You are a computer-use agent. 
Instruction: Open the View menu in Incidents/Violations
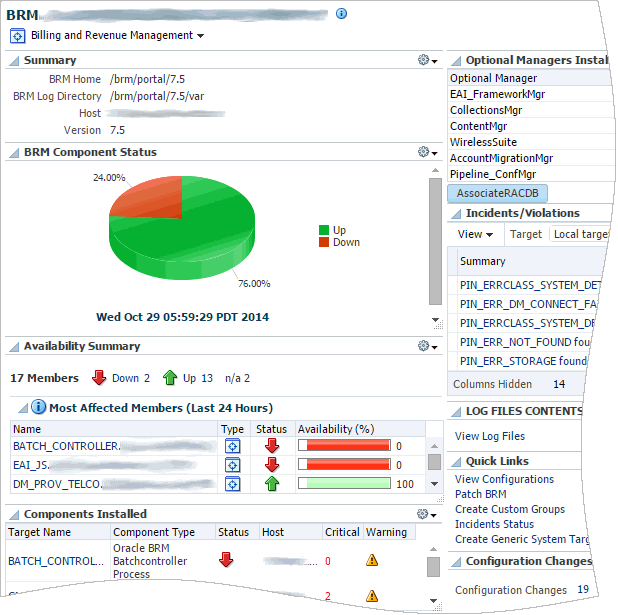click(x=475, y=234)
